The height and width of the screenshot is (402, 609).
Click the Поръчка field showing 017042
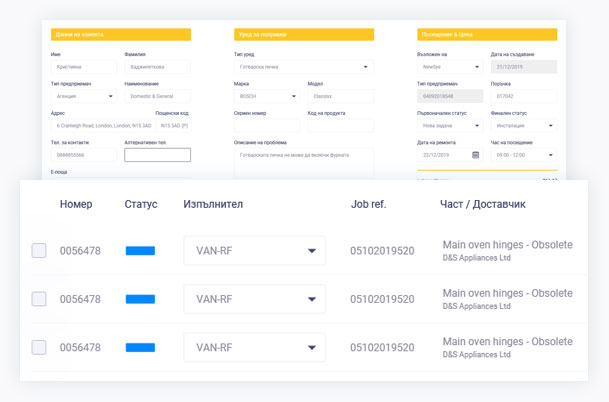click(524, 96)
